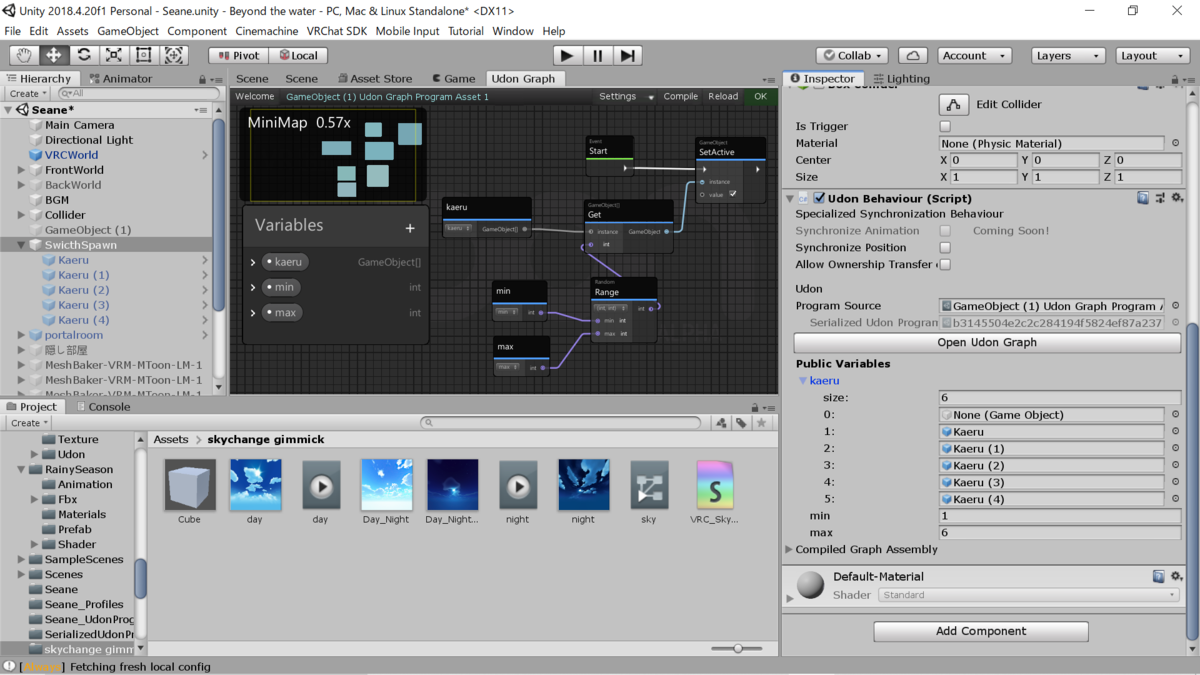Pick object for Program Source field
1200x675 pixels.
1175,306
